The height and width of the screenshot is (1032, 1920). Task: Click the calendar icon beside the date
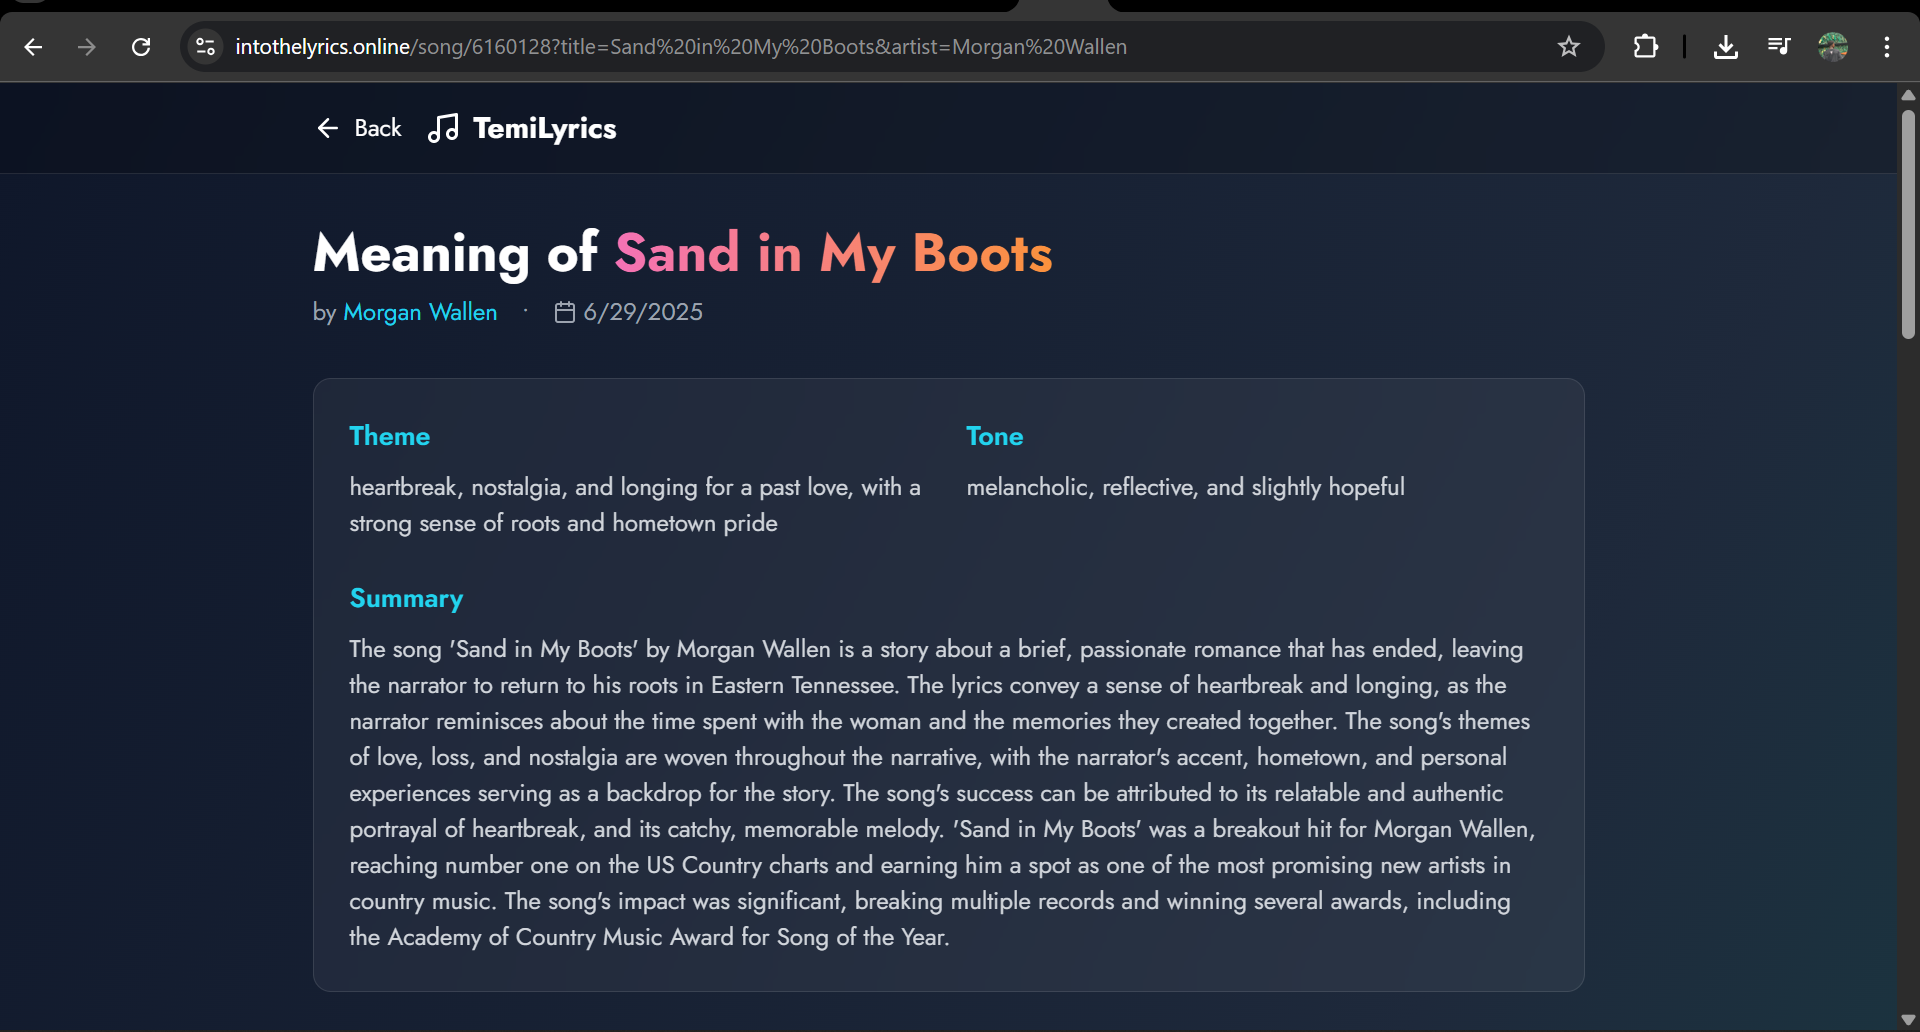pos(564,312)
